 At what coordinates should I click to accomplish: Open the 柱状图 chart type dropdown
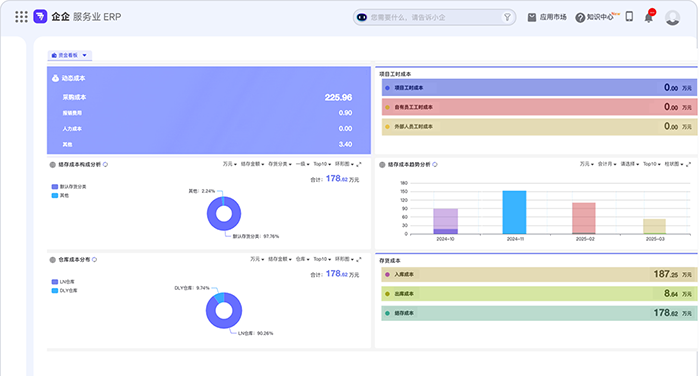pyautogui.click(x=674, y=164)
